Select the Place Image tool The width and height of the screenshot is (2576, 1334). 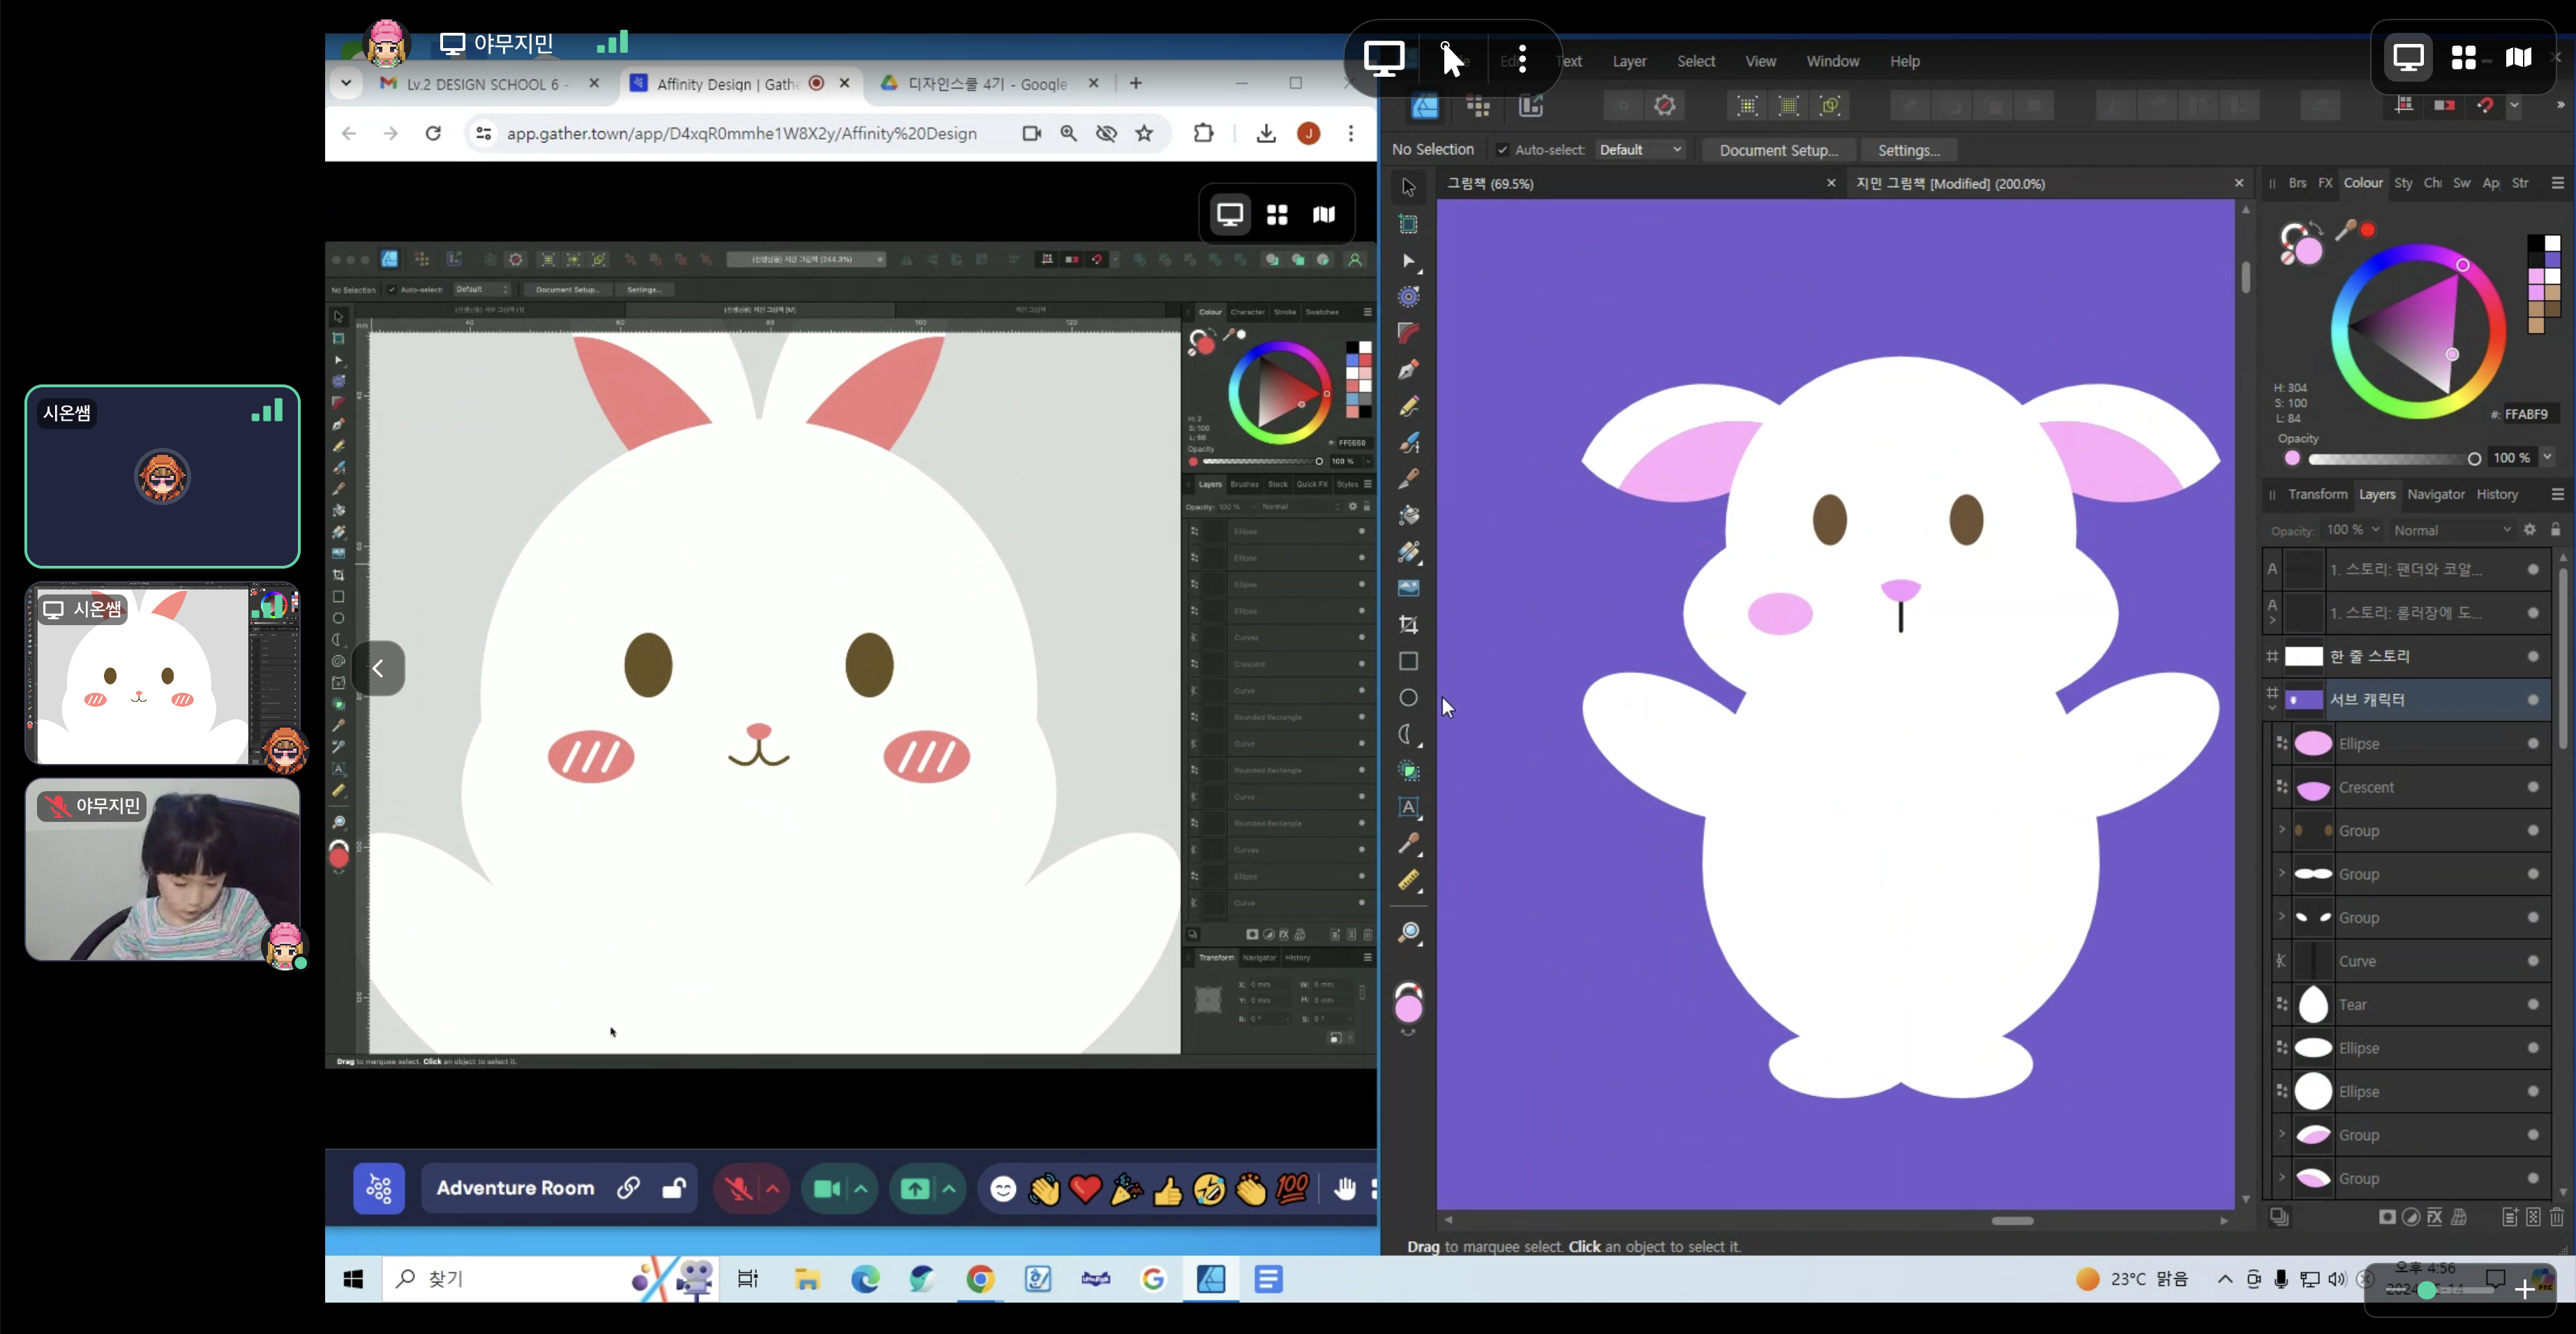[1408, 588]
